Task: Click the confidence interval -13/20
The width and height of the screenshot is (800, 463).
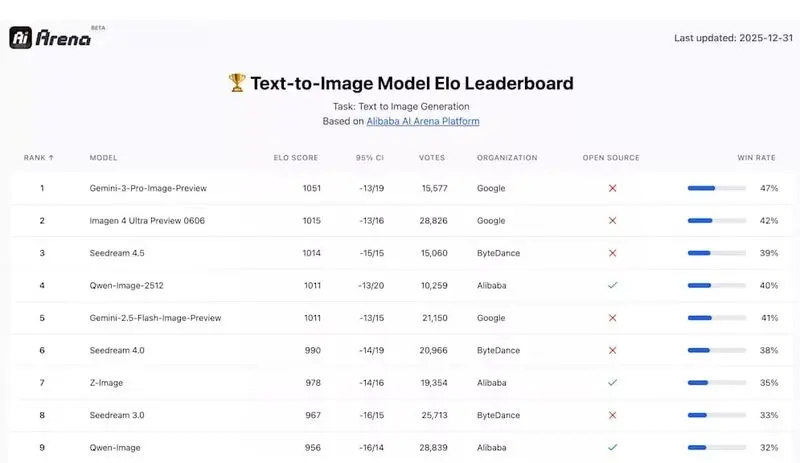Action: click(x=371, y=285)
